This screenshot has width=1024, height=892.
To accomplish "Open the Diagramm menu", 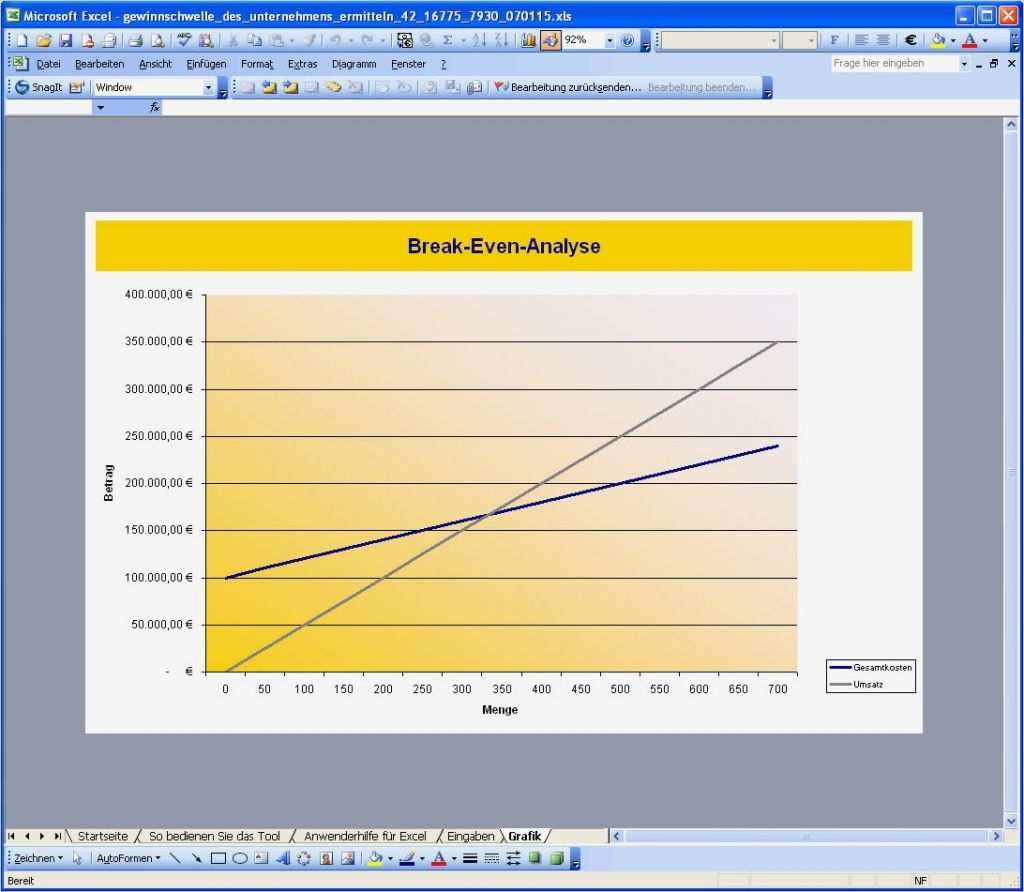I will (354, 63).
